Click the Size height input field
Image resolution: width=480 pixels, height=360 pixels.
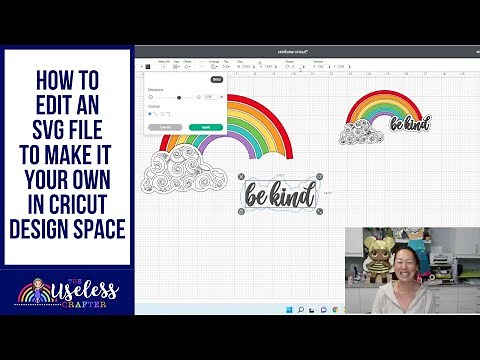(268, 67)
